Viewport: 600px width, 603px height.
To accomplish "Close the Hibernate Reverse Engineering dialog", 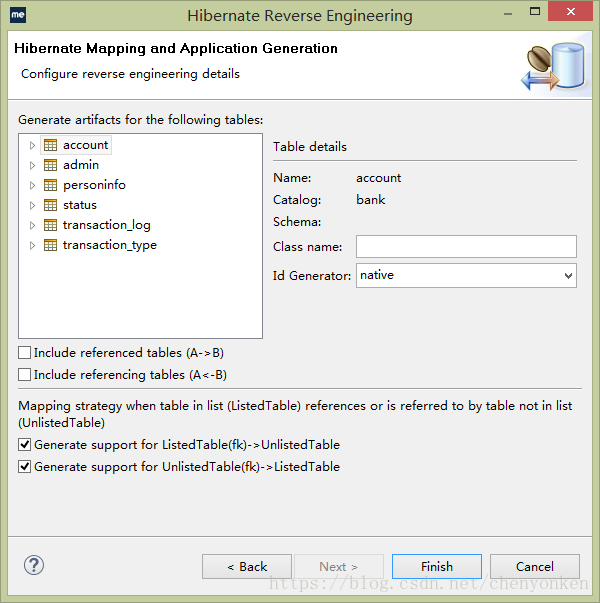I will coord(571,12).
